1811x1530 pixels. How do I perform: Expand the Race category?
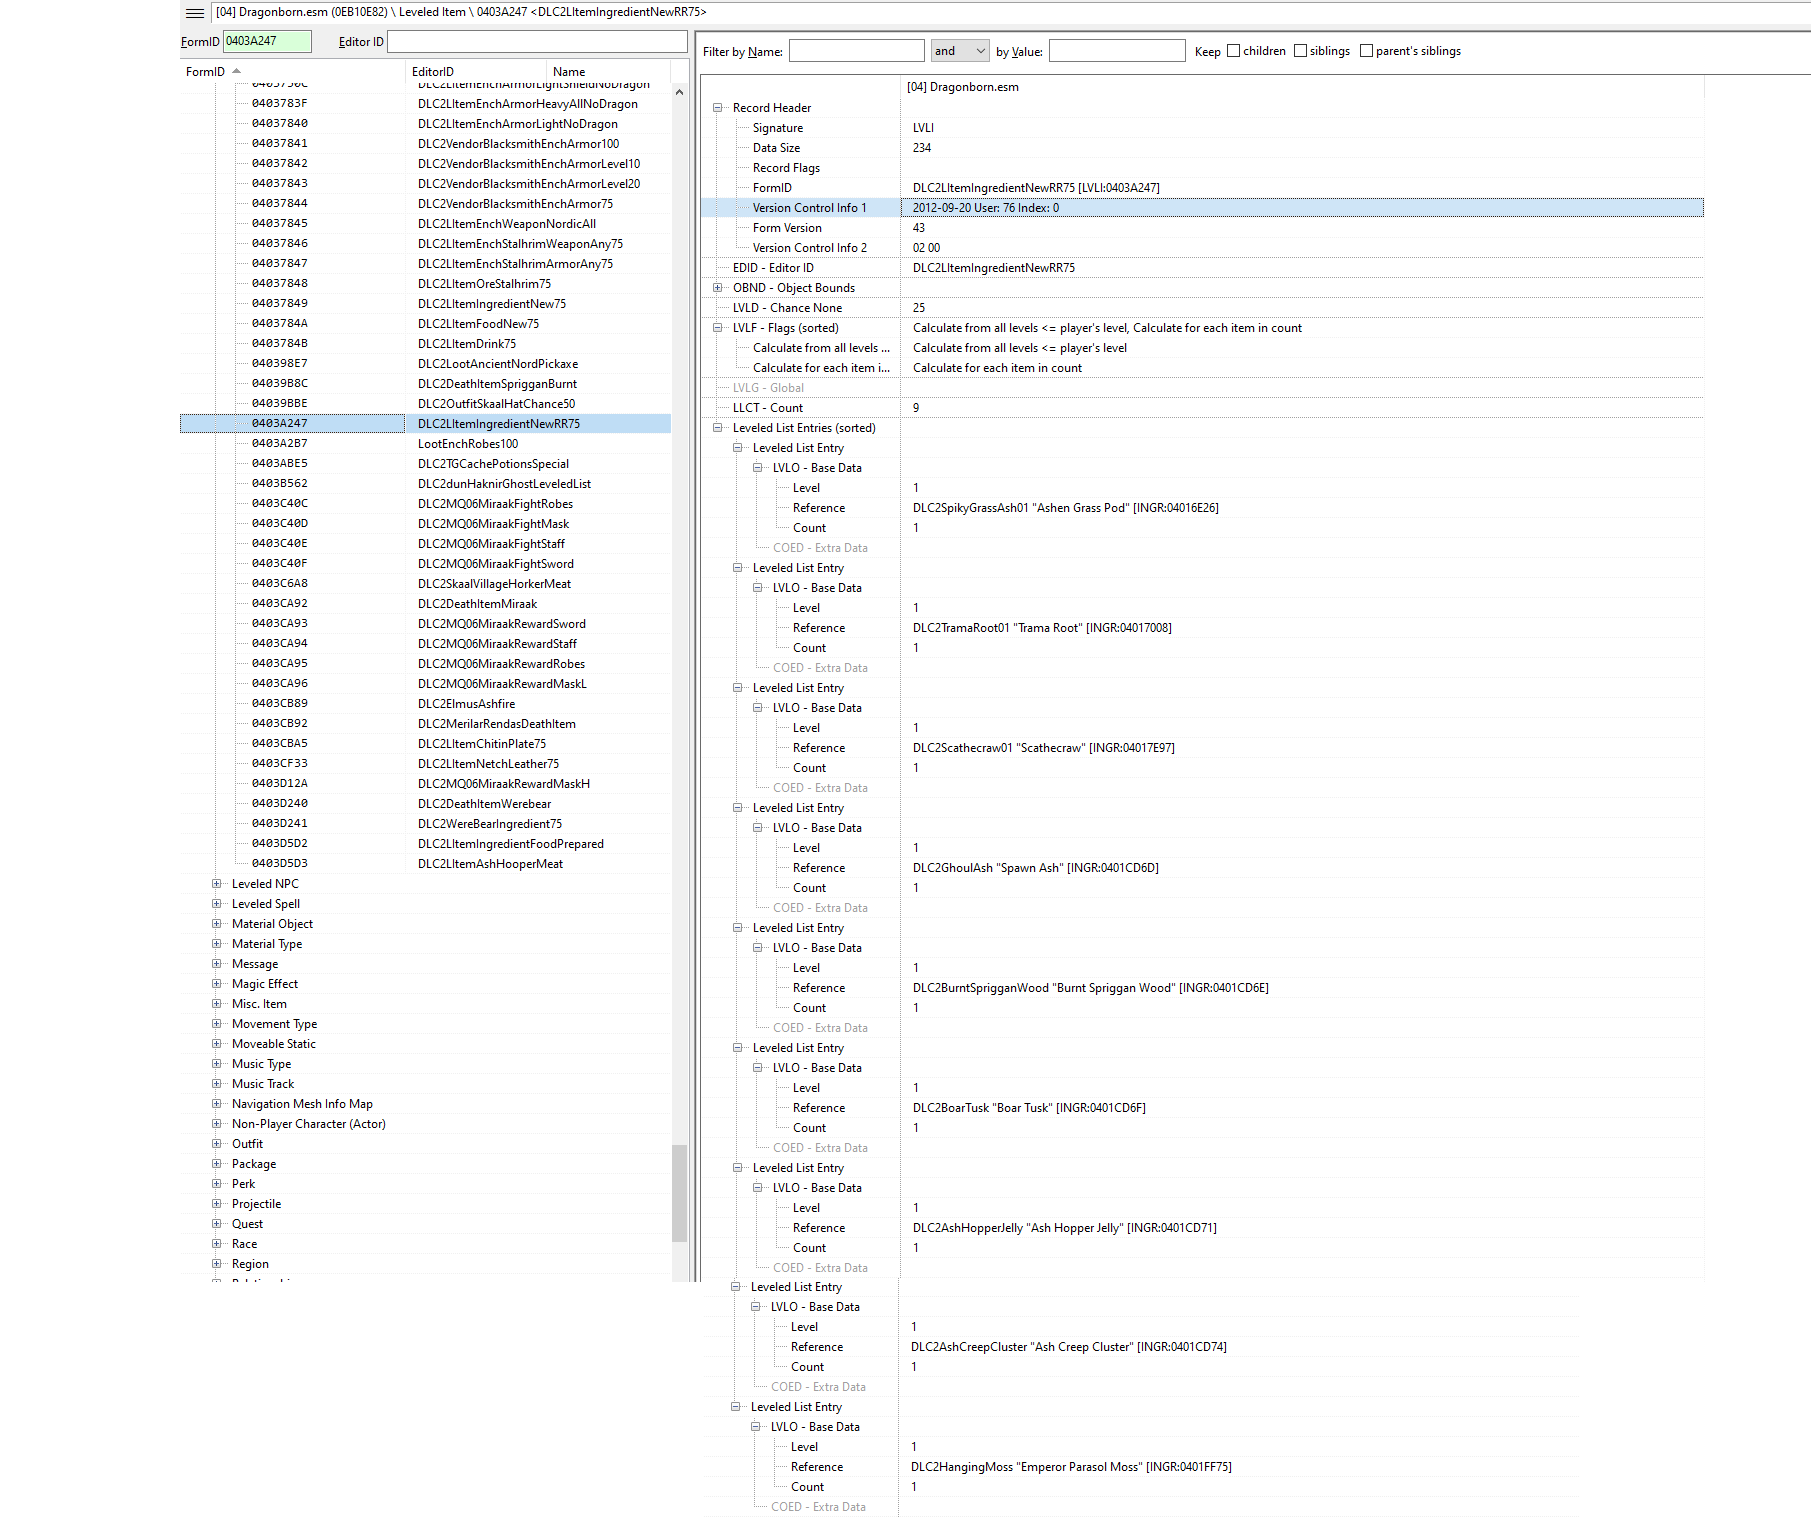[217, 1244]
